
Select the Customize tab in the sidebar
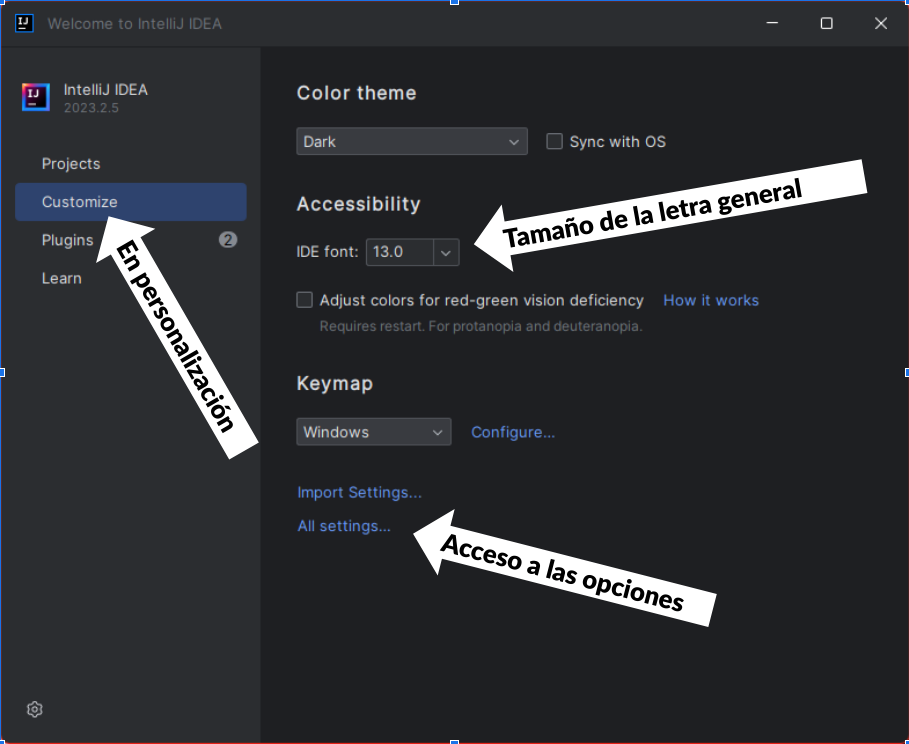coord(79,202)
